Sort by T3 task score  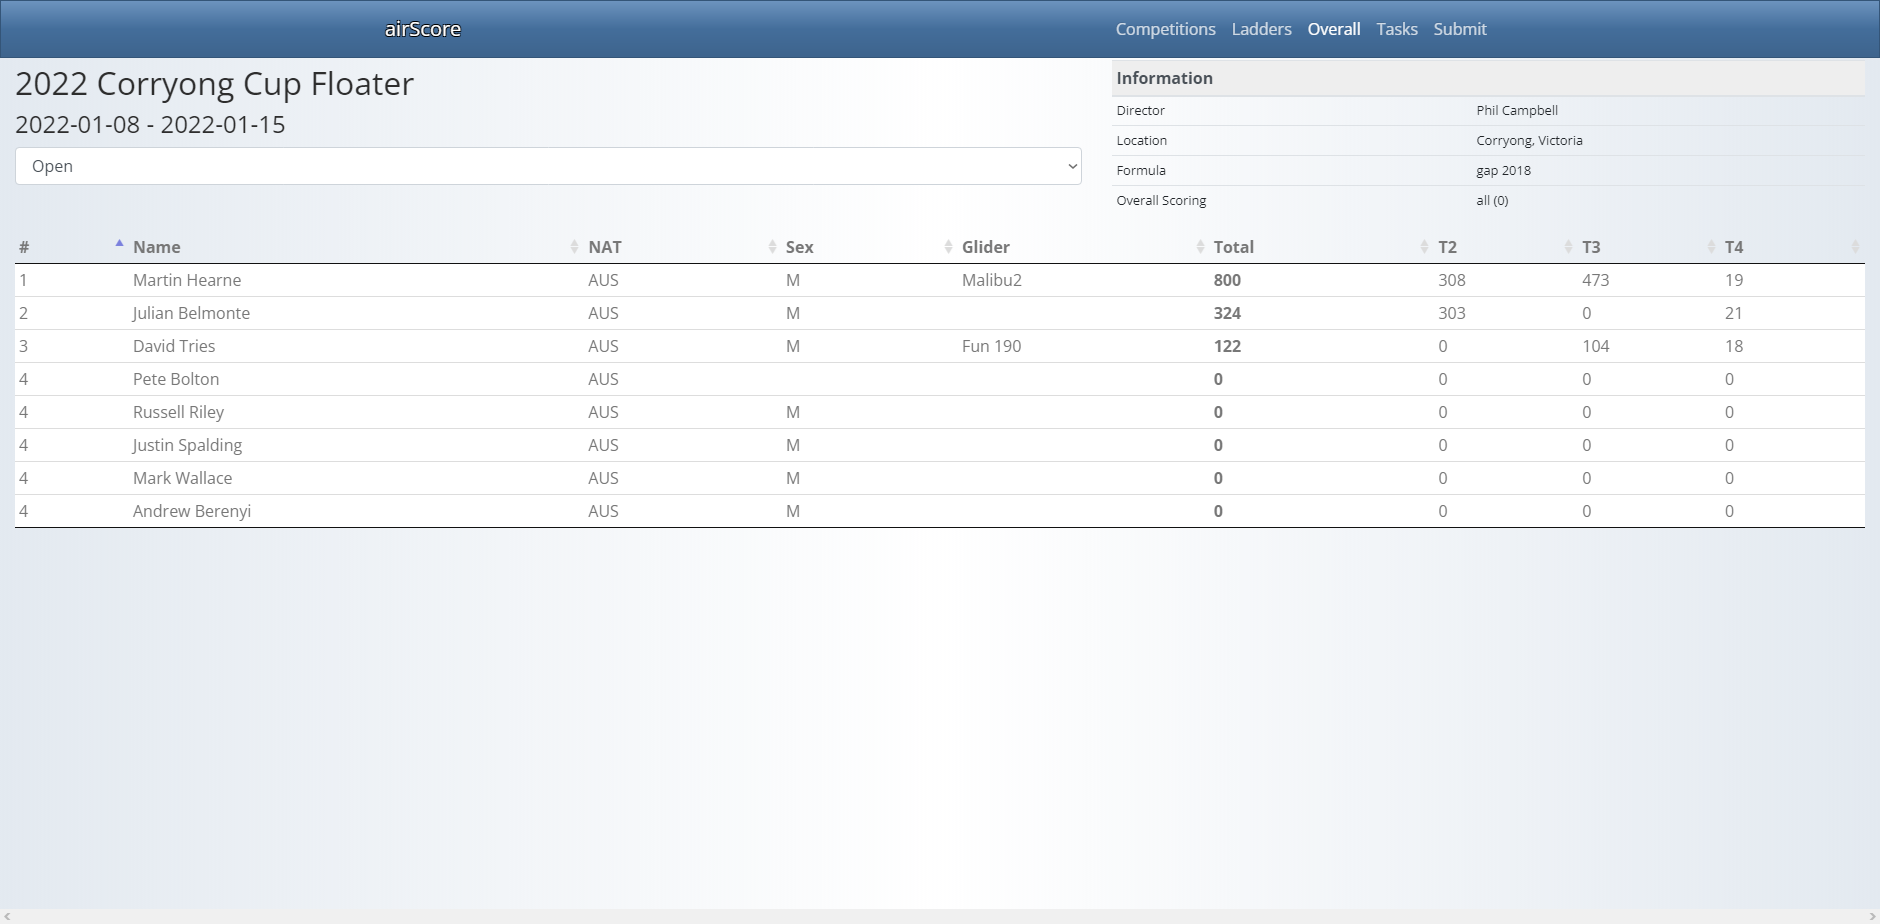click(1591, 247)
